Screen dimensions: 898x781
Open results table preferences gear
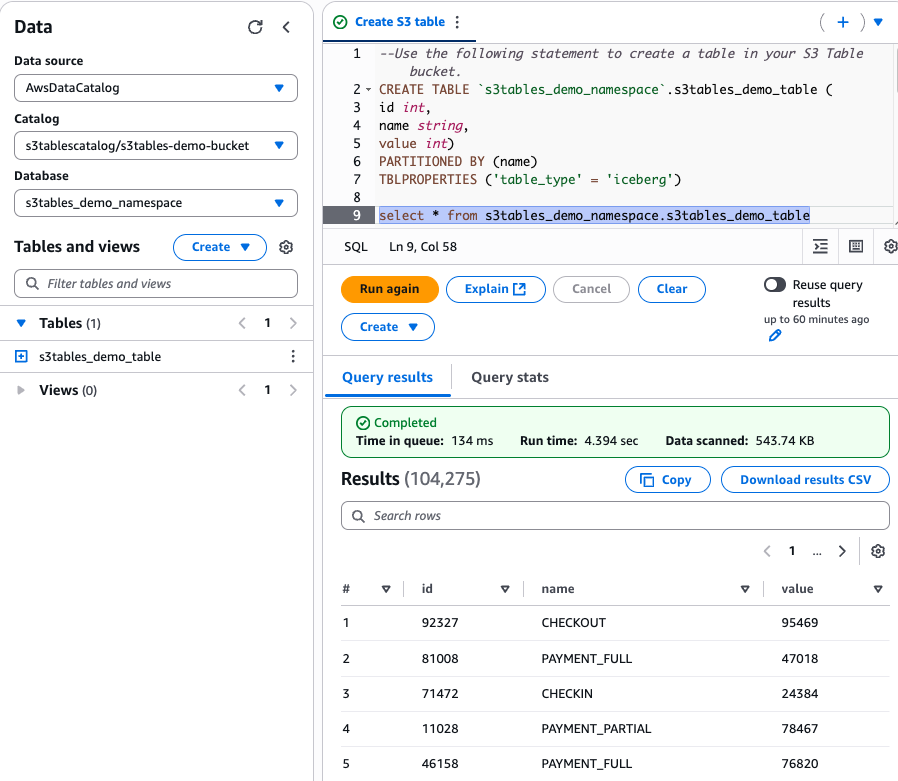(878, 551)
